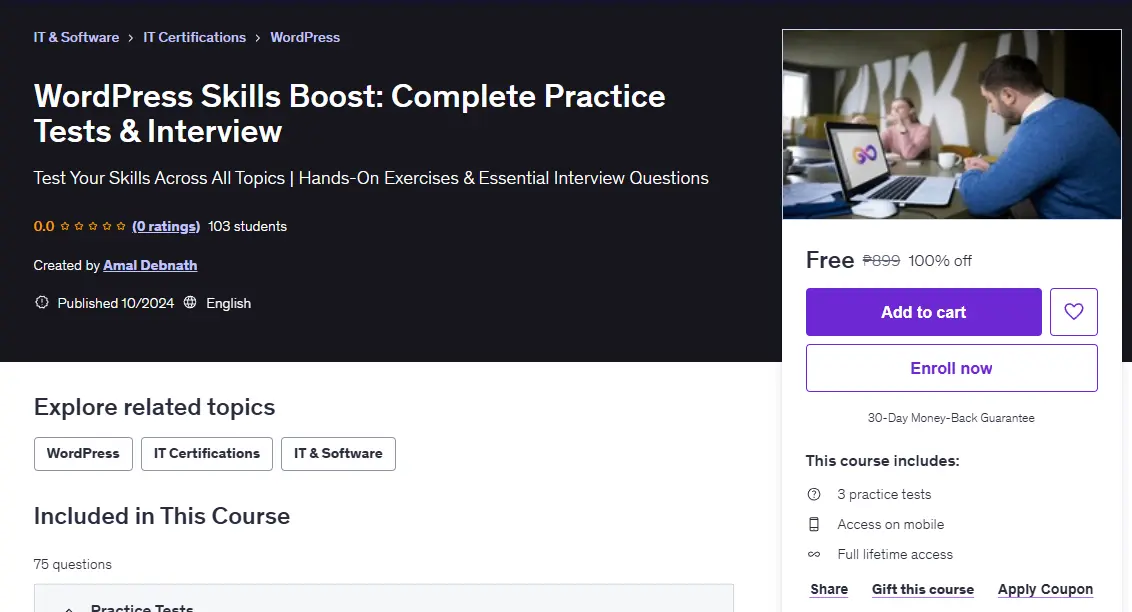Click the published date alert icon
Image resolution: width=1132 pixels, height=612 pixels.
click(x=42, y=302)
